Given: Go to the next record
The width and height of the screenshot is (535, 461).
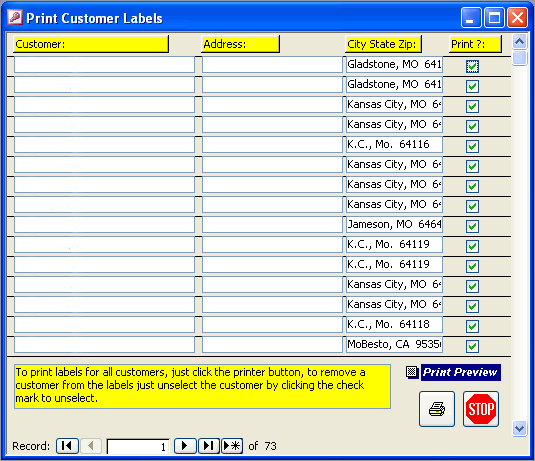Looking at the screenshot, I should [185, 446].
